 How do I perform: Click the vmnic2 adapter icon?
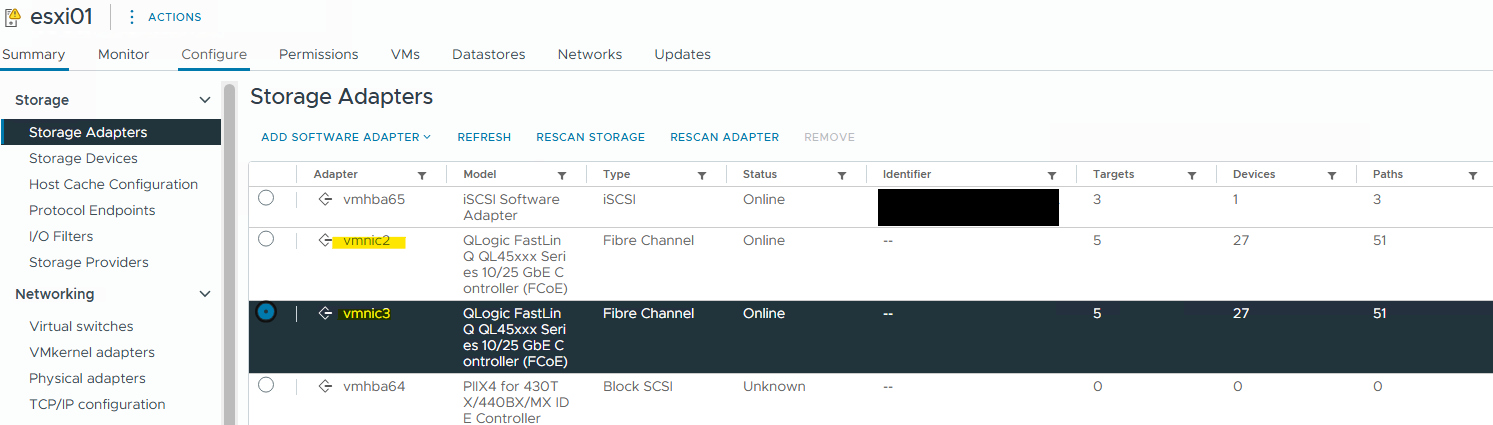click(x=325, y=240)
